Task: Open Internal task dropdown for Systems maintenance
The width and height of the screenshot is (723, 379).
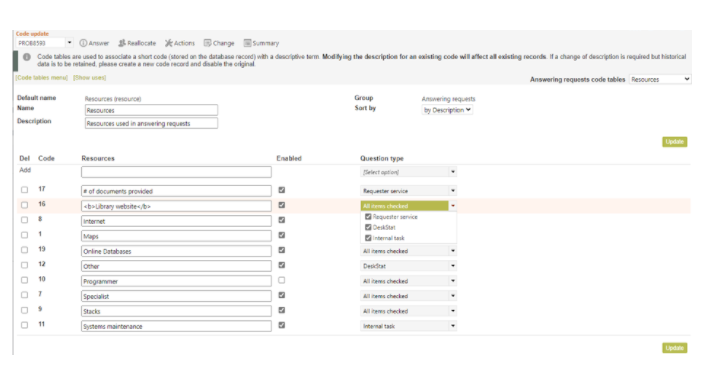Action: pyautogui.click(x=409, y=326)
